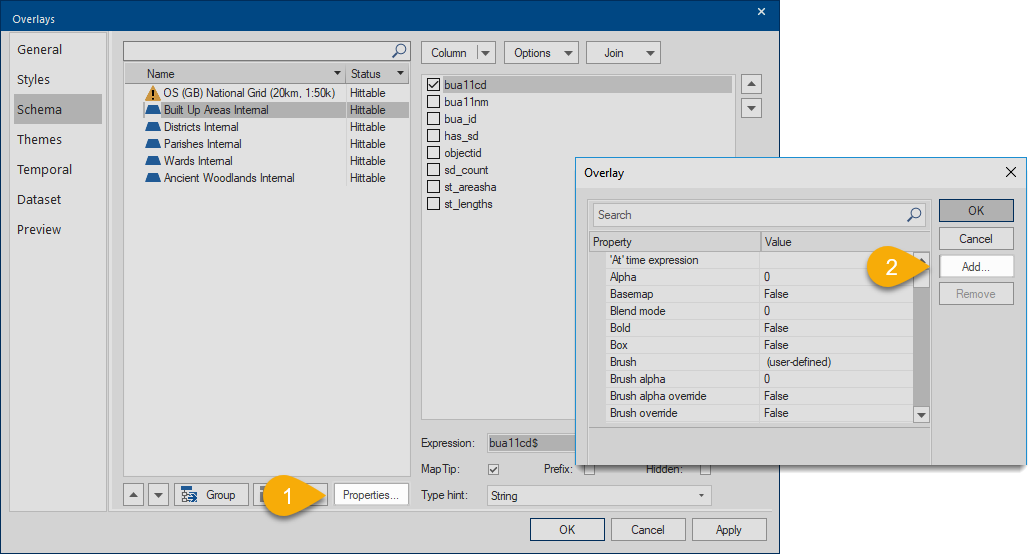Uncheck the bua11cd column checkbox
This screenshot has height=554, width=1035.
(x=433, y=85)
